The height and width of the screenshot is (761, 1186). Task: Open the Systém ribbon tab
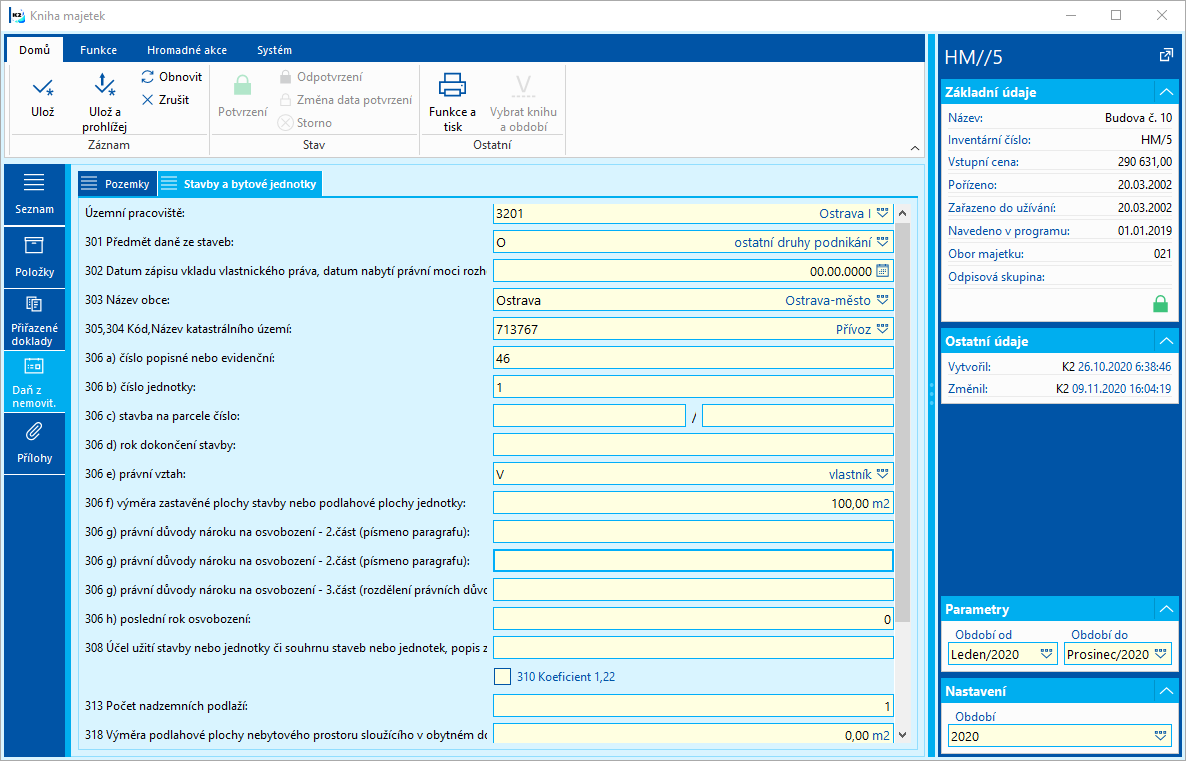(x=274, y=50)
